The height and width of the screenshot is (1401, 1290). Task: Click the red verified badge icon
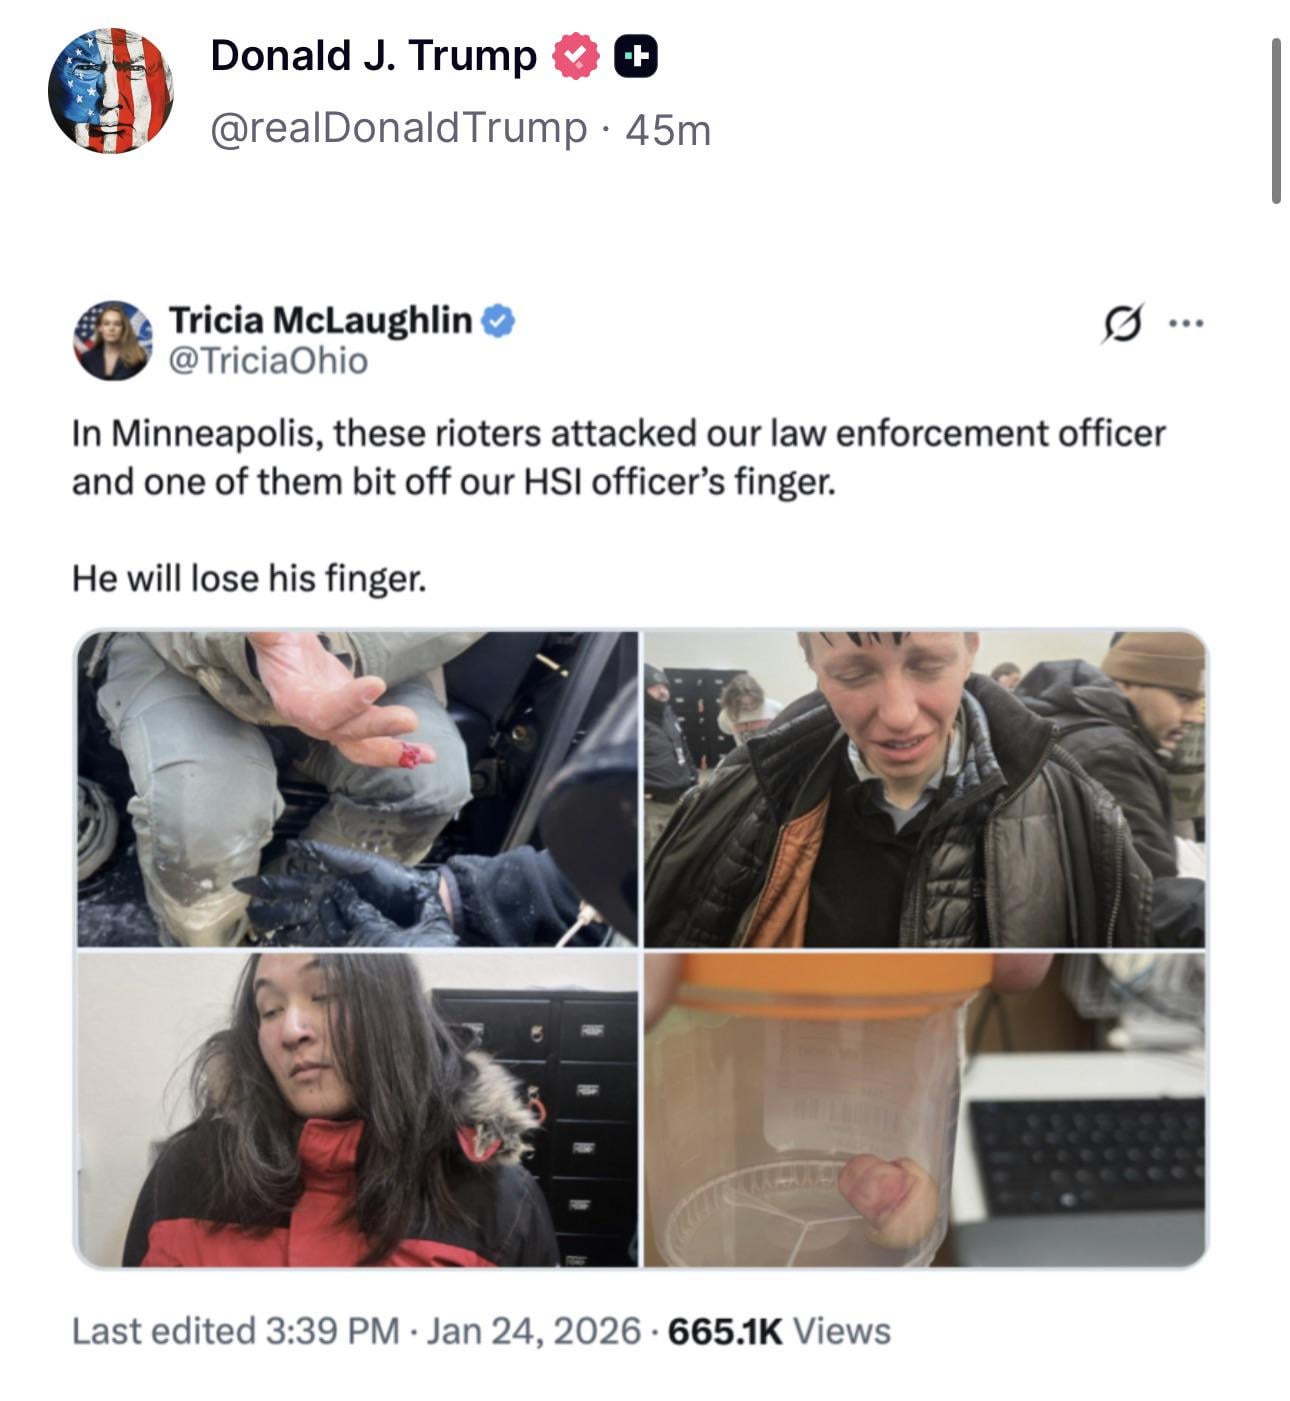575,56
